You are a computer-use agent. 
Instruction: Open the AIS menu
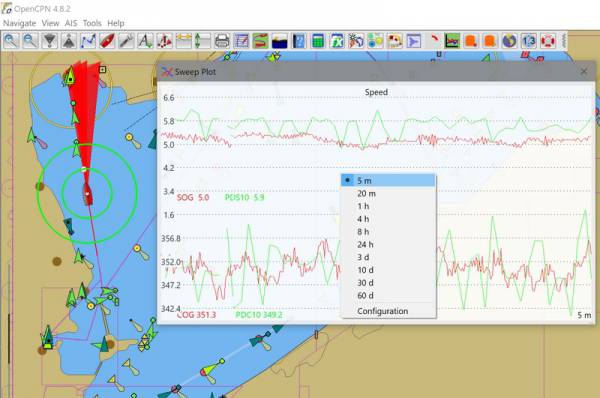[71, 23]
